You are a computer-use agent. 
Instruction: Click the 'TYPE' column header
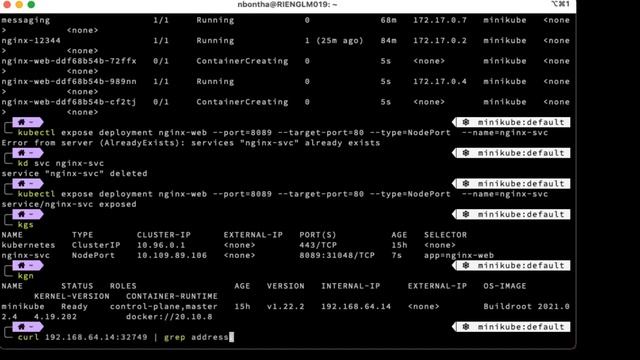(x=82, y=235)
